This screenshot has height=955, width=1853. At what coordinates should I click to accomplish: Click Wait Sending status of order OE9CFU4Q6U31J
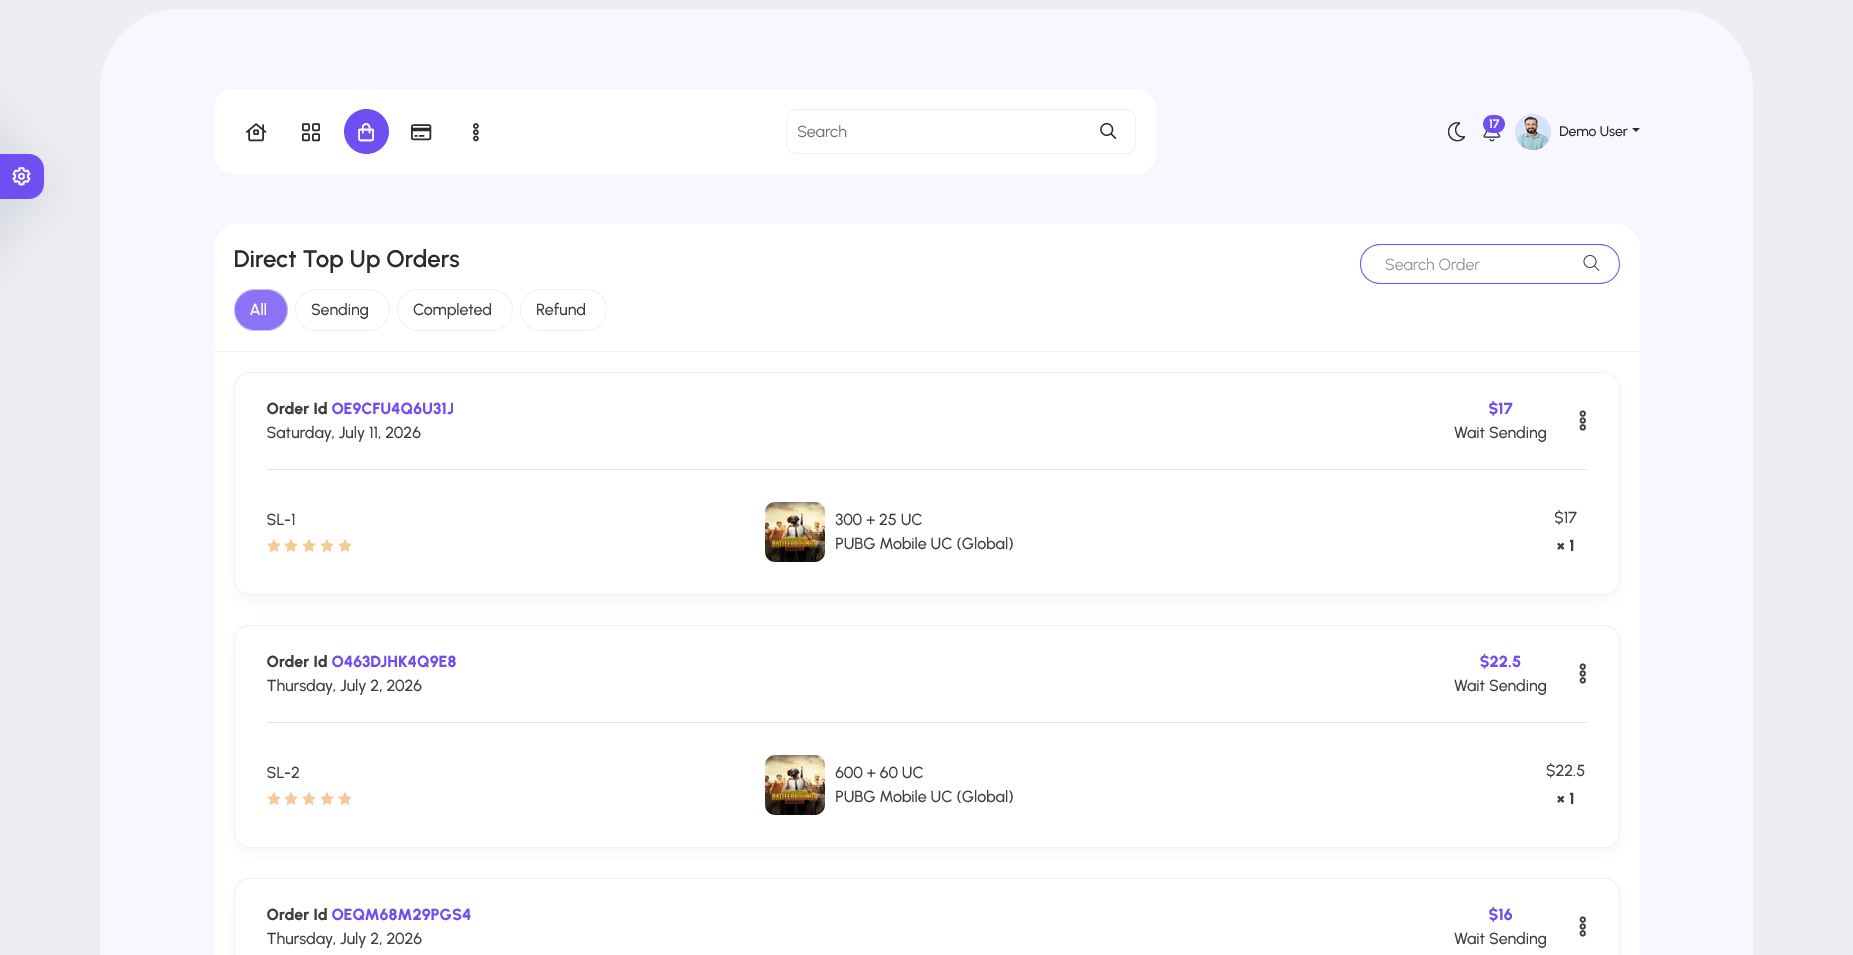click(1500, 433)
